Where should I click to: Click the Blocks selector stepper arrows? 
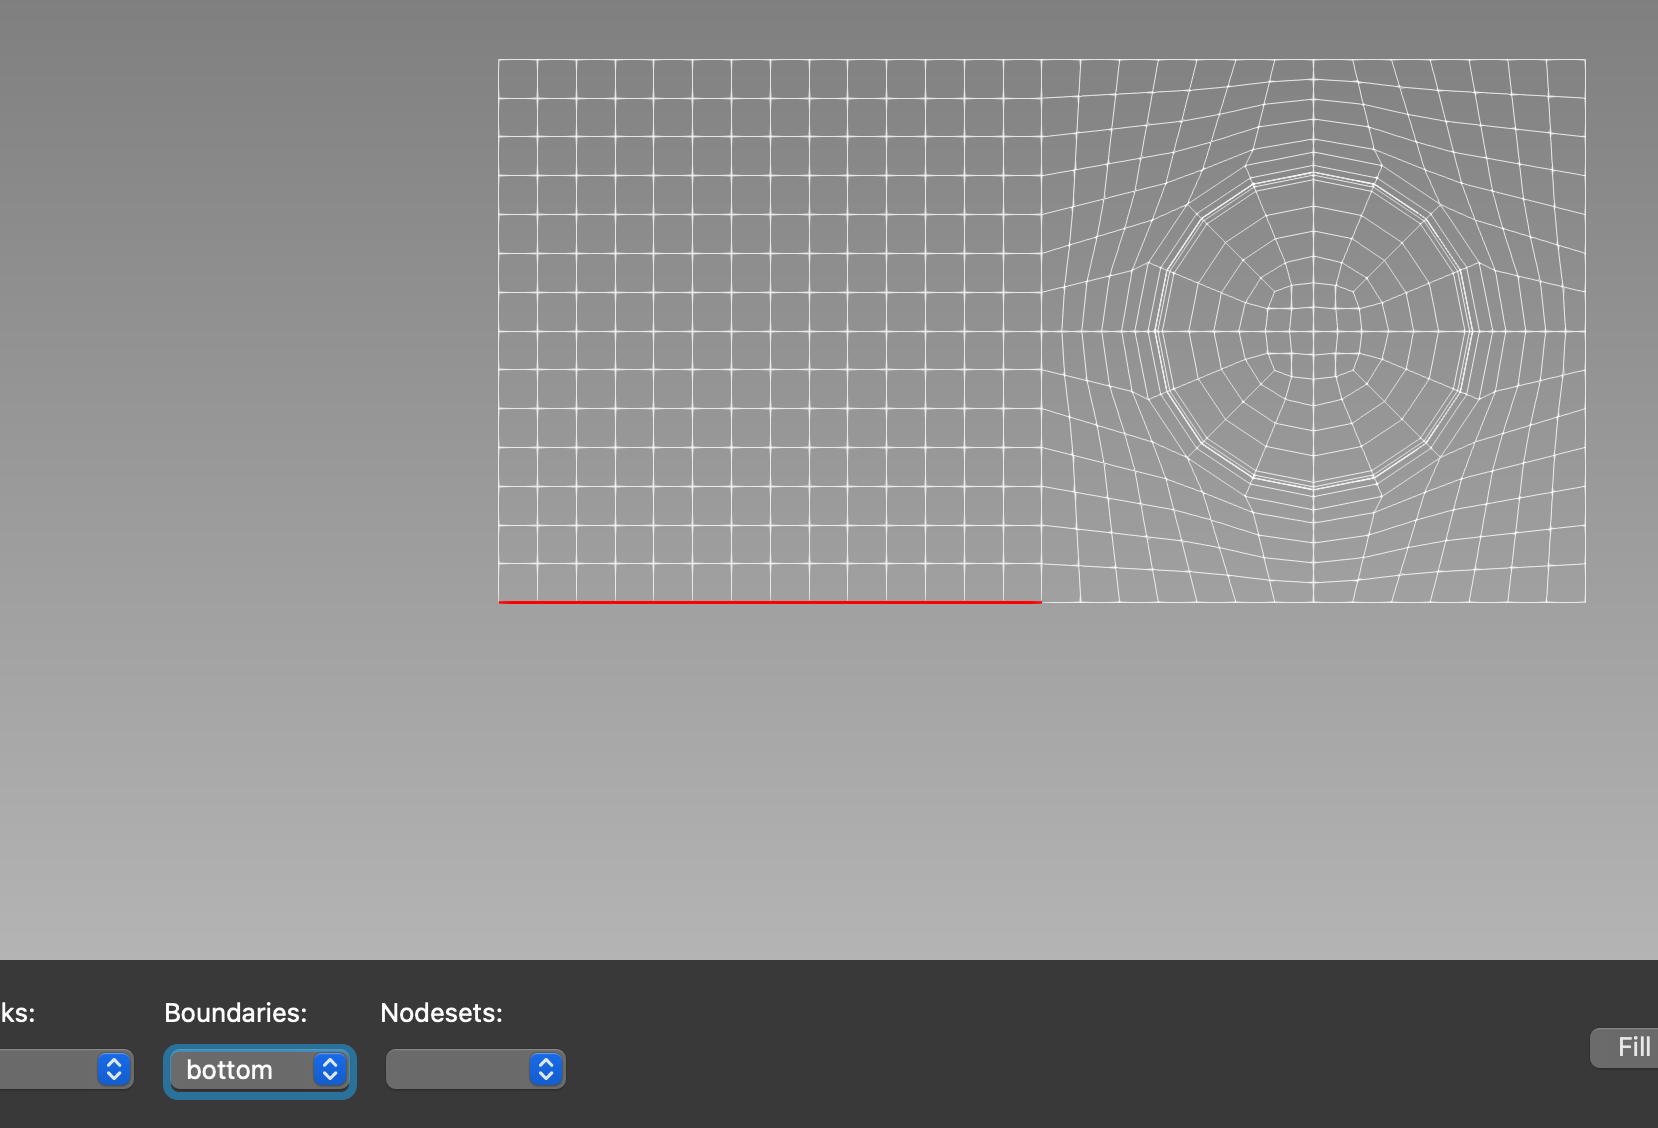click(x=113, y=1069)
